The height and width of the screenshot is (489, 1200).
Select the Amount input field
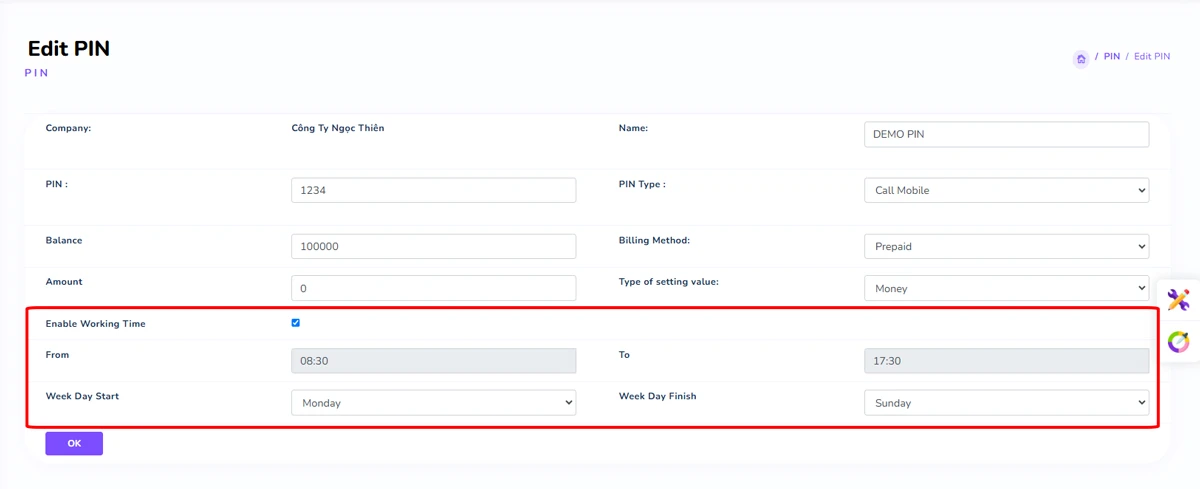pos(433,288)
